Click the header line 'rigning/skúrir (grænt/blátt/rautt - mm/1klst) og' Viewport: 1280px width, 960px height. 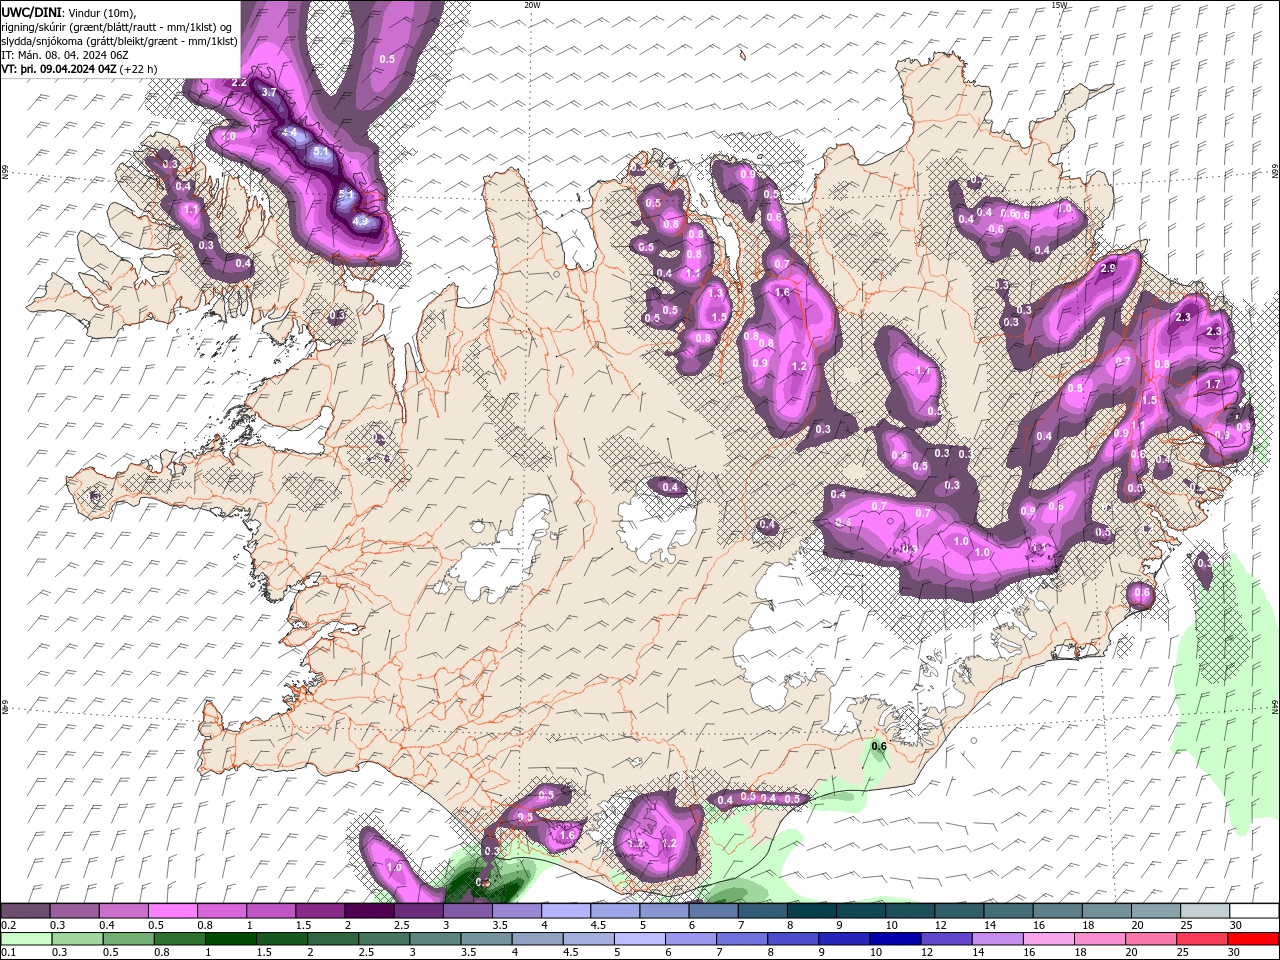coord(118,27)
